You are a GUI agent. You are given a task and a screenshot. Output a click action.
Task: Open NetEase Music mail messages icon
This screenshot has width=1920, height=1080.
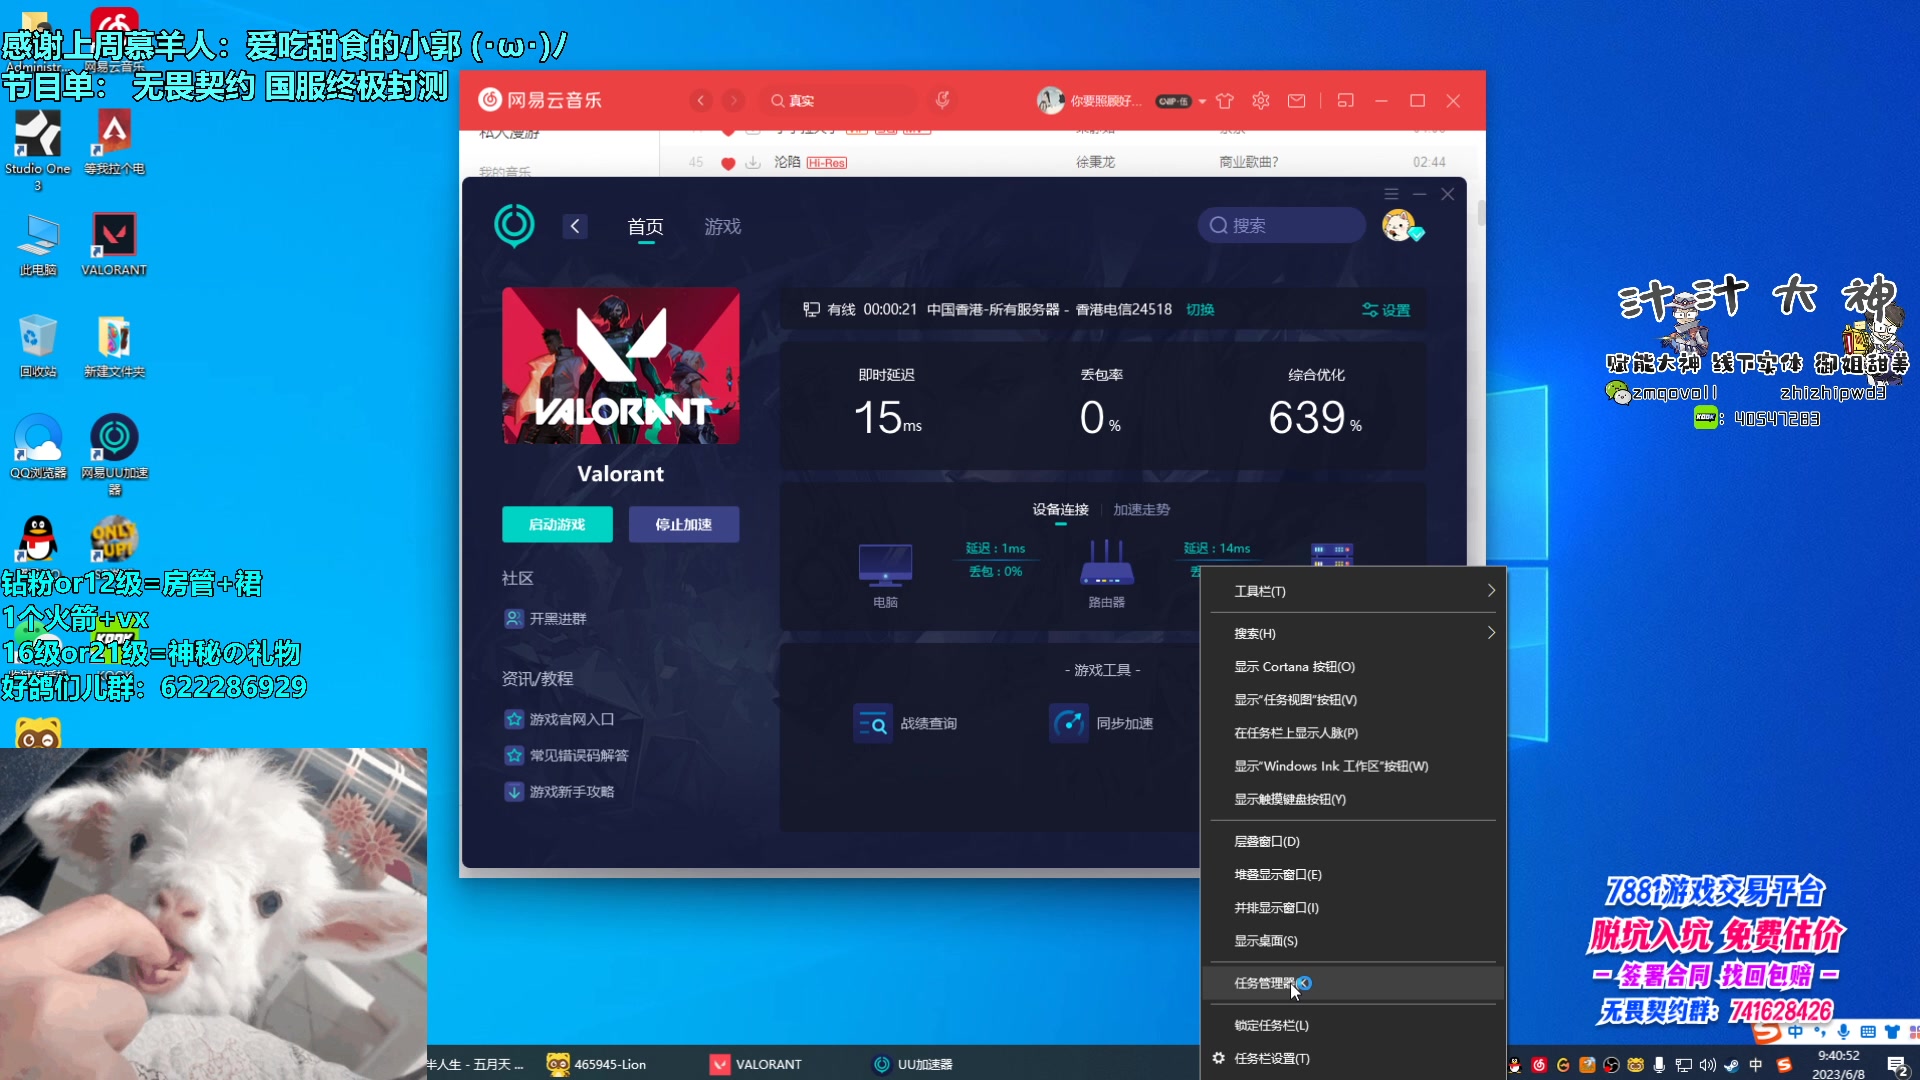(1297, 101)
